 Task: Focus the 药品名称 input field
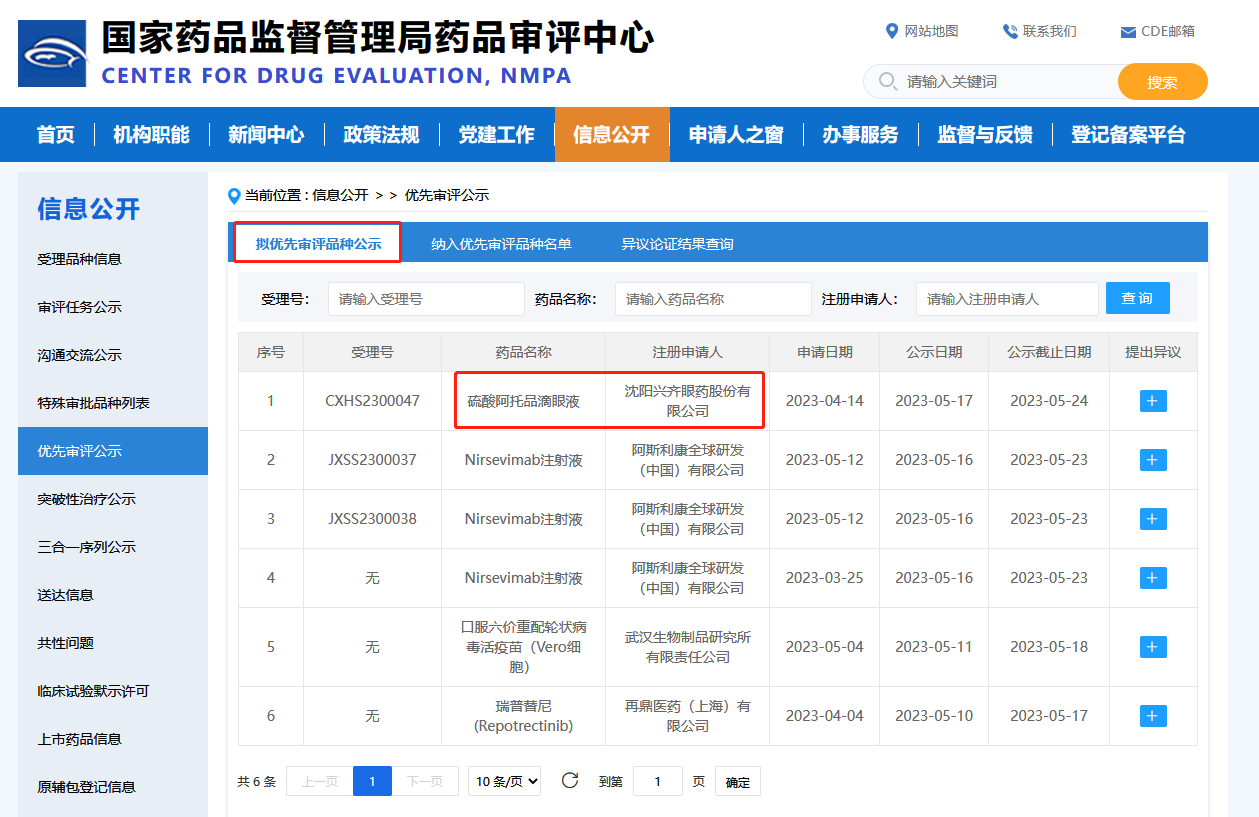tap(712, 299)
